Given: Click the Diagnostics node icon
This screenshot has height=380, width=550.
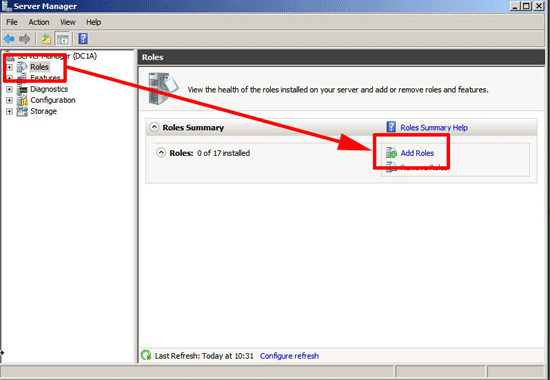Looking at the screenshot, I should pos(22,89).
